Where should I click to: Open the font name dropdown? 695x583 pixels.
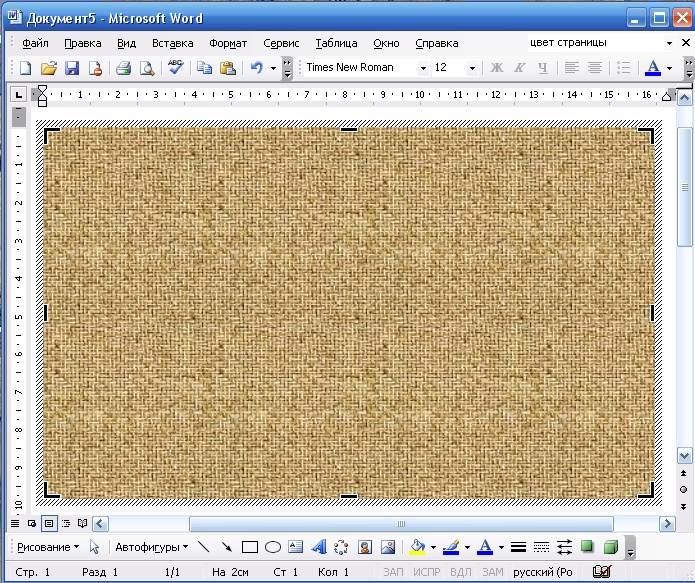[423, 68]
